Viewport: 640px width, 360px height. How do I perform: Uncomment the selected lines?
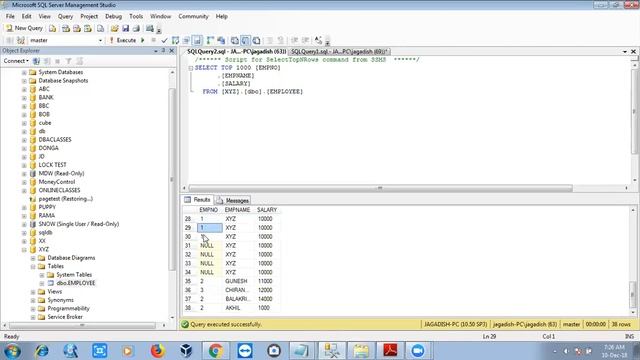pos(281,40)
